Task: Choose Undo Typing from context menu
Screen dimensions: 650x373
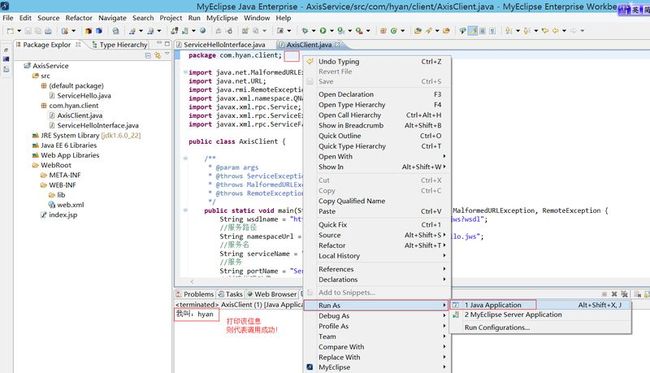Action: (x=377, y=61)
